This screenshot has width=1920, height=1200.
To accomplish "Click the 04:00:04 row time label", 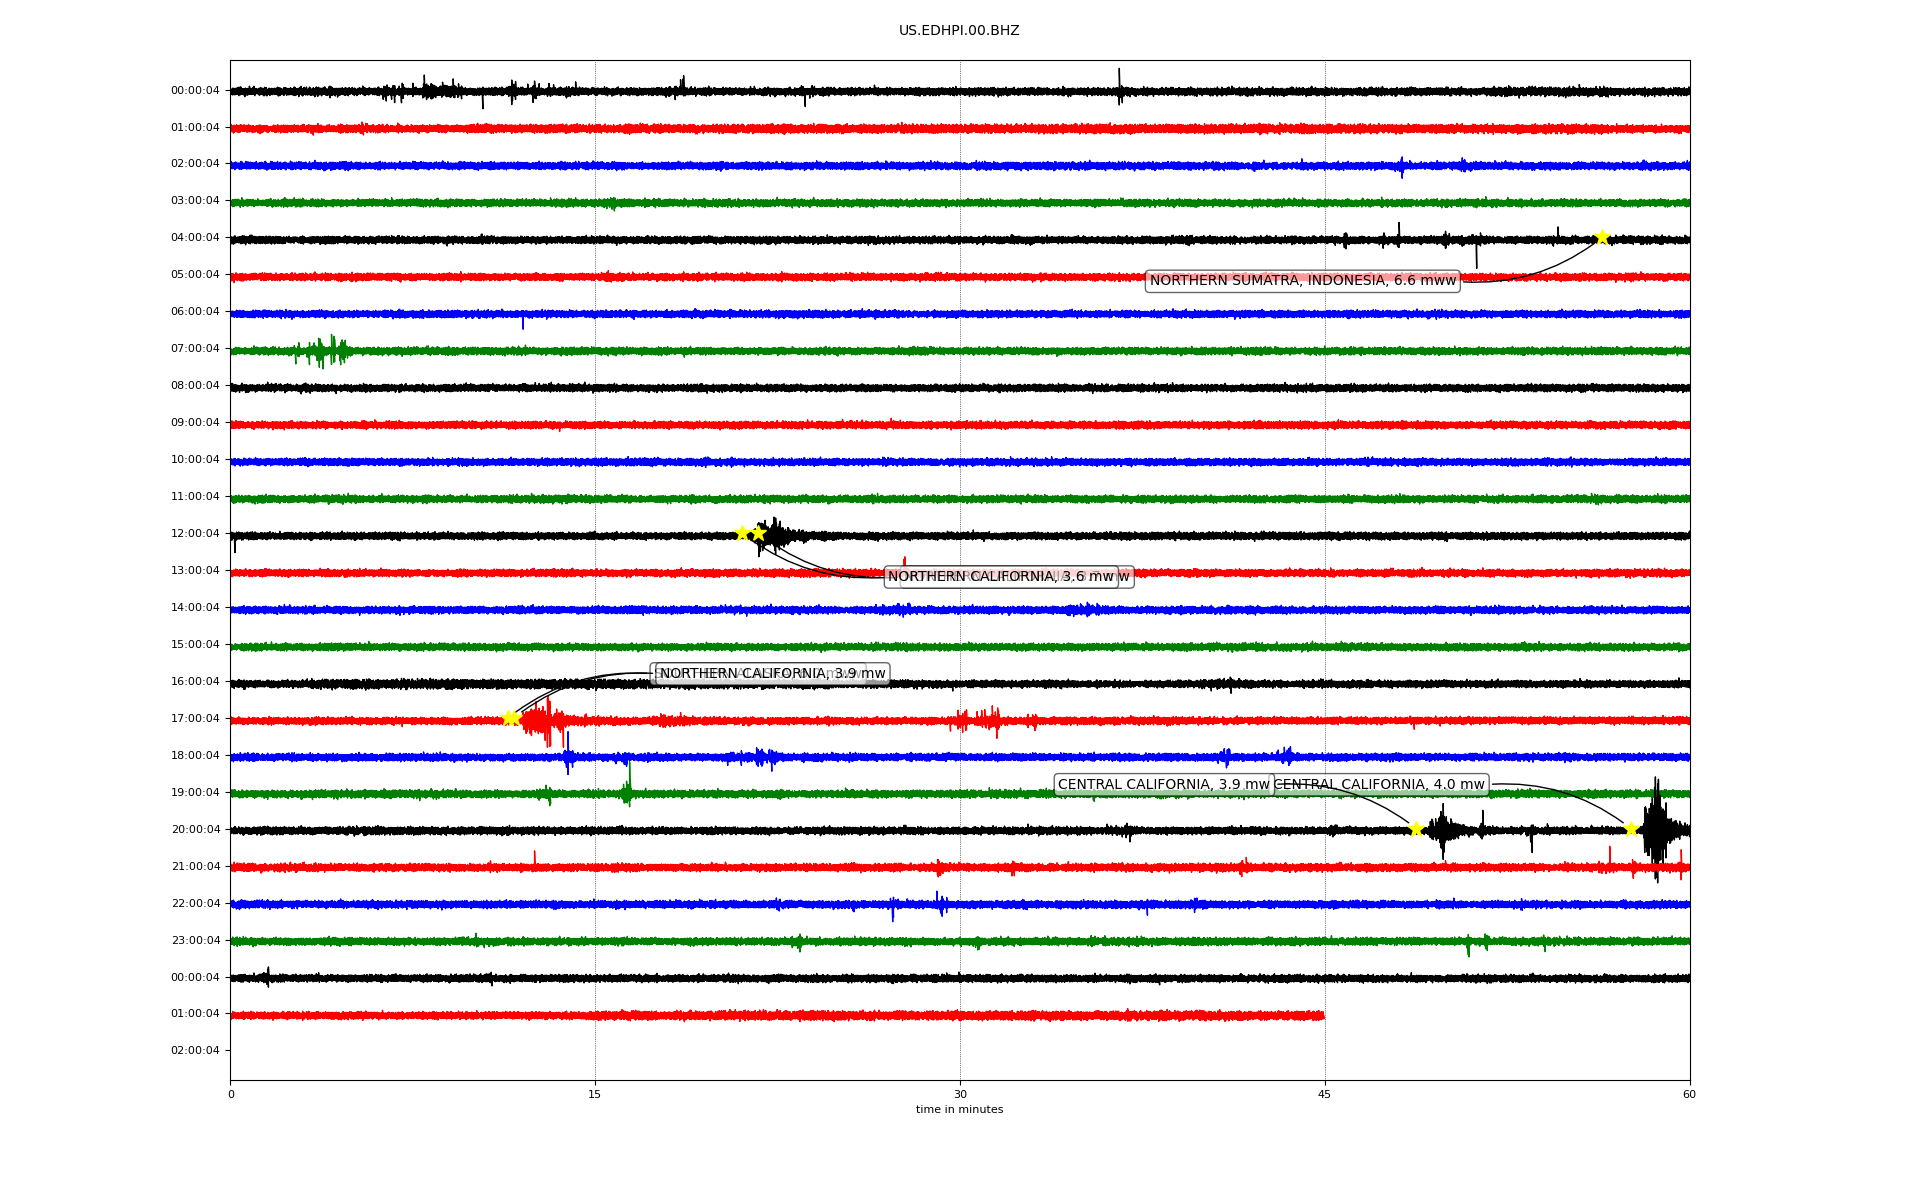I will (195, 238).
